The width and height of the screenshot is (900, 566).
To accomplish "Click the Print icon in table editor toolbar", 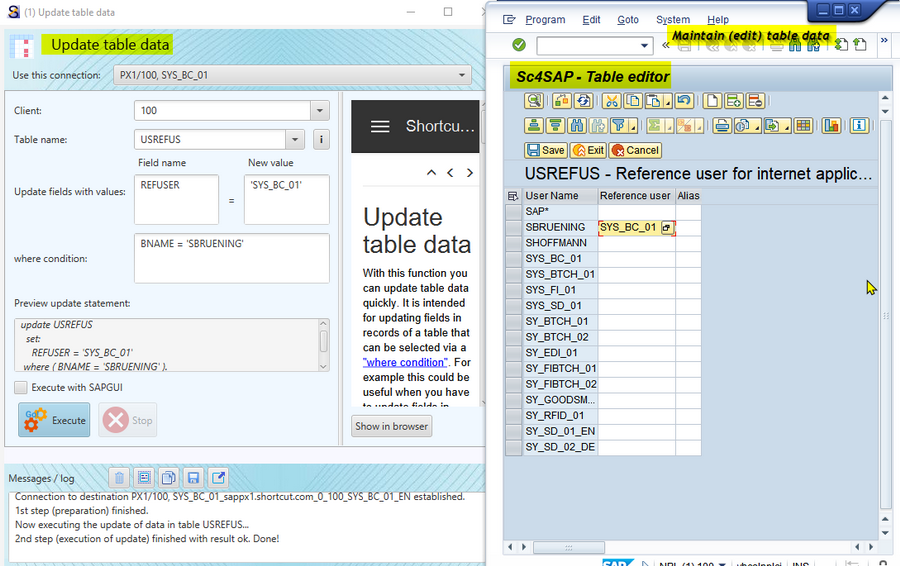I will tap(721, 126).
